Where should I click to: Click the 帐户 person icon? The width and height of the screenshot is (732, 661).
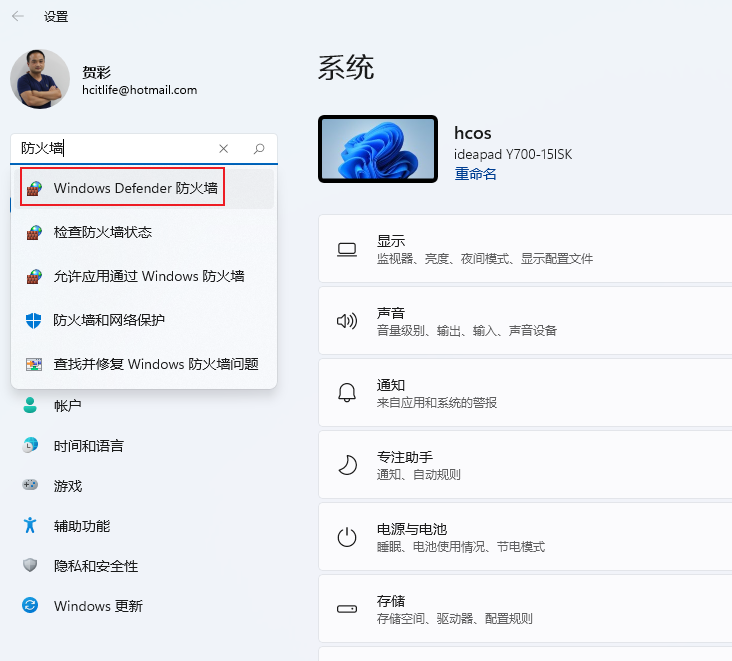point(30,405)
